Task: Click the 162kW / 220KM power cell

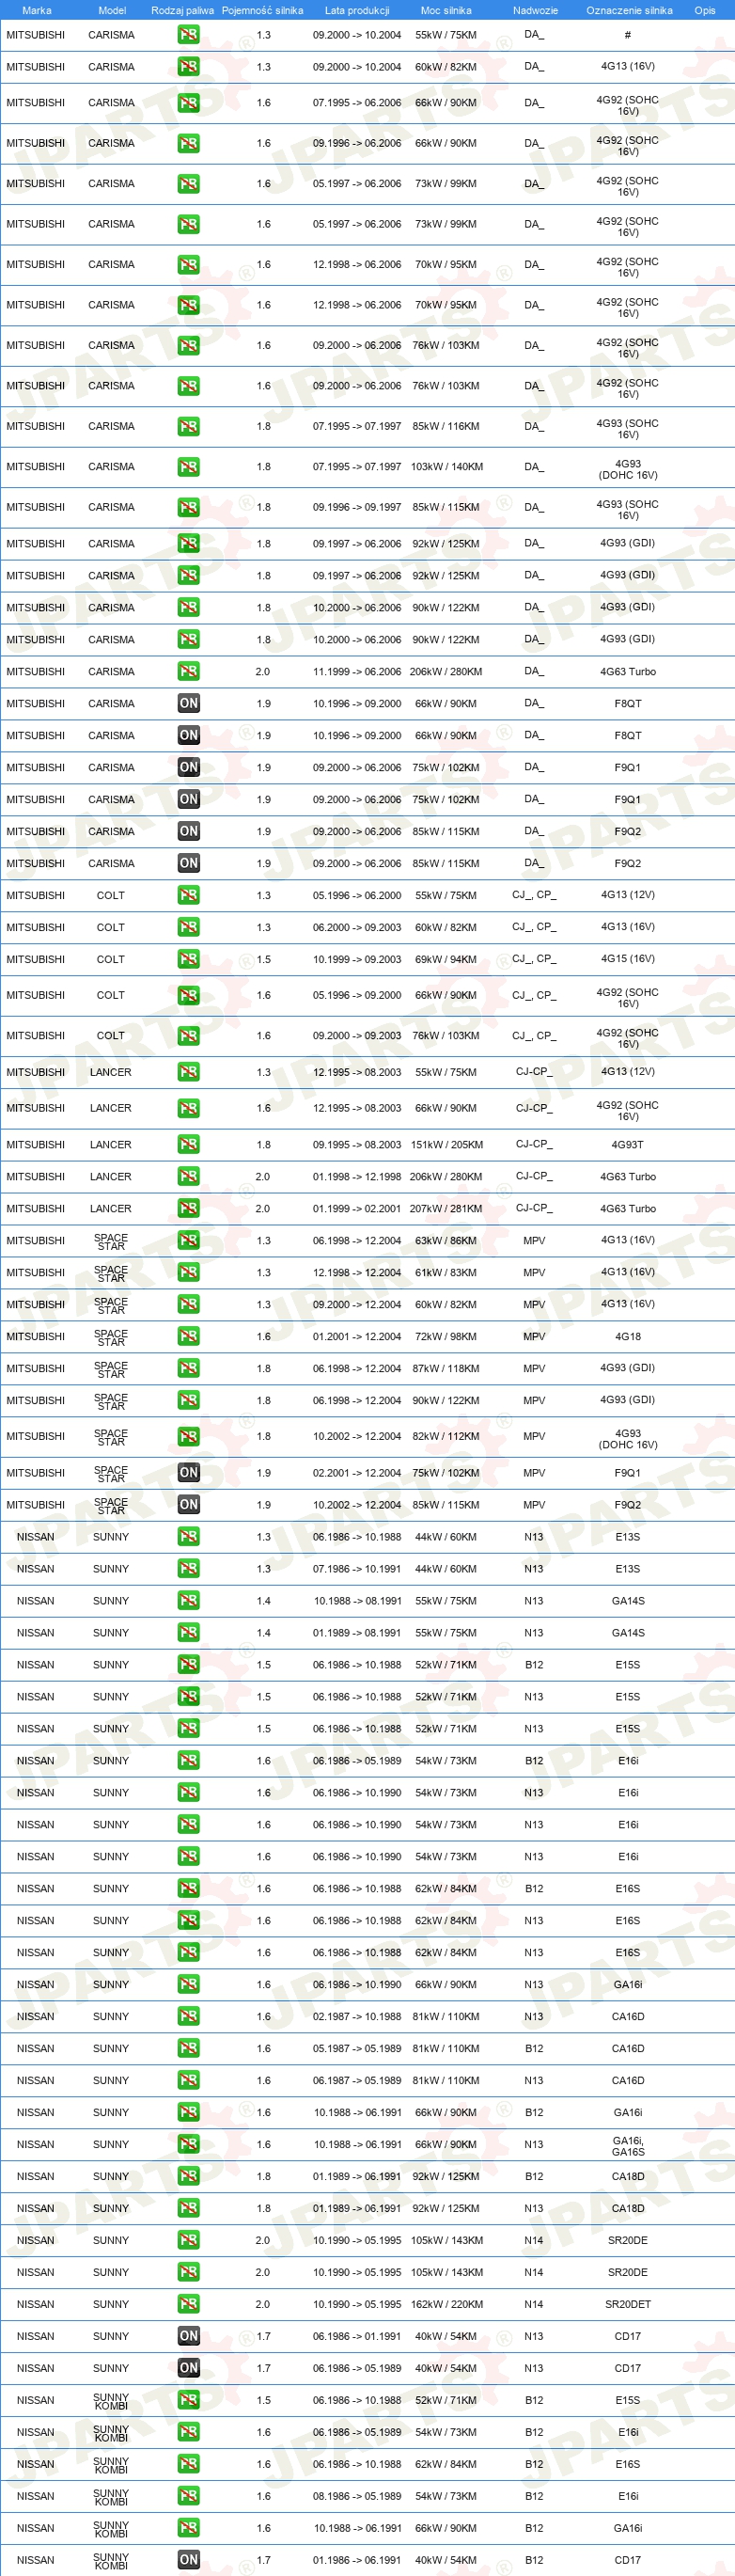Action: [446, 2304]
